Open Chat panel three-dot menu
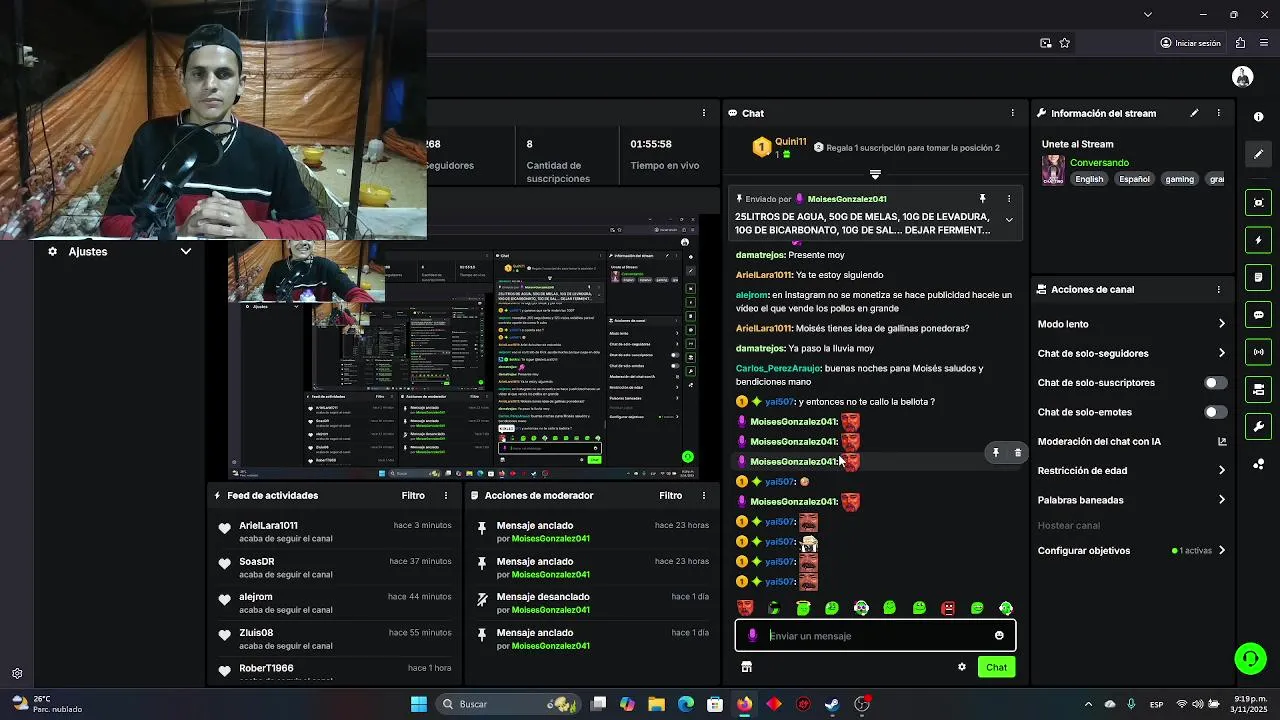 click(1012, 113)
